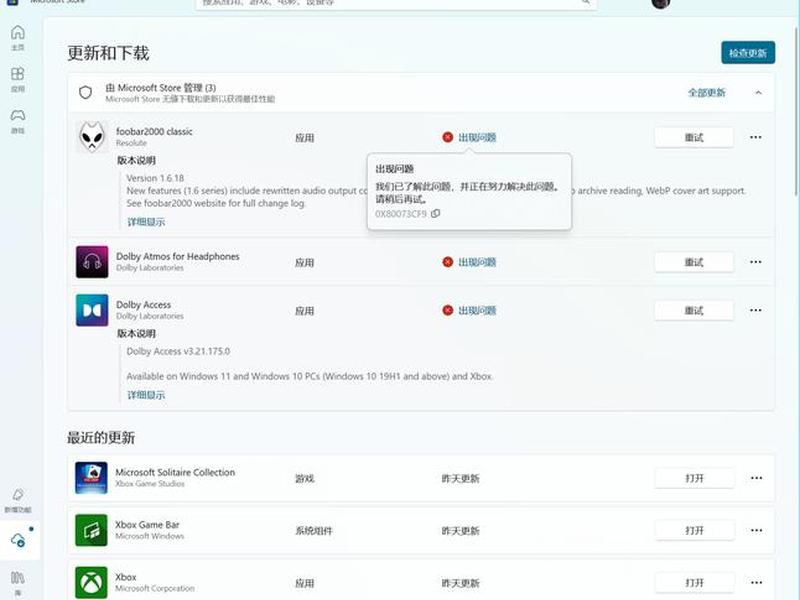Click the Xbox Game Bar icon

click(x=91, y=530)
